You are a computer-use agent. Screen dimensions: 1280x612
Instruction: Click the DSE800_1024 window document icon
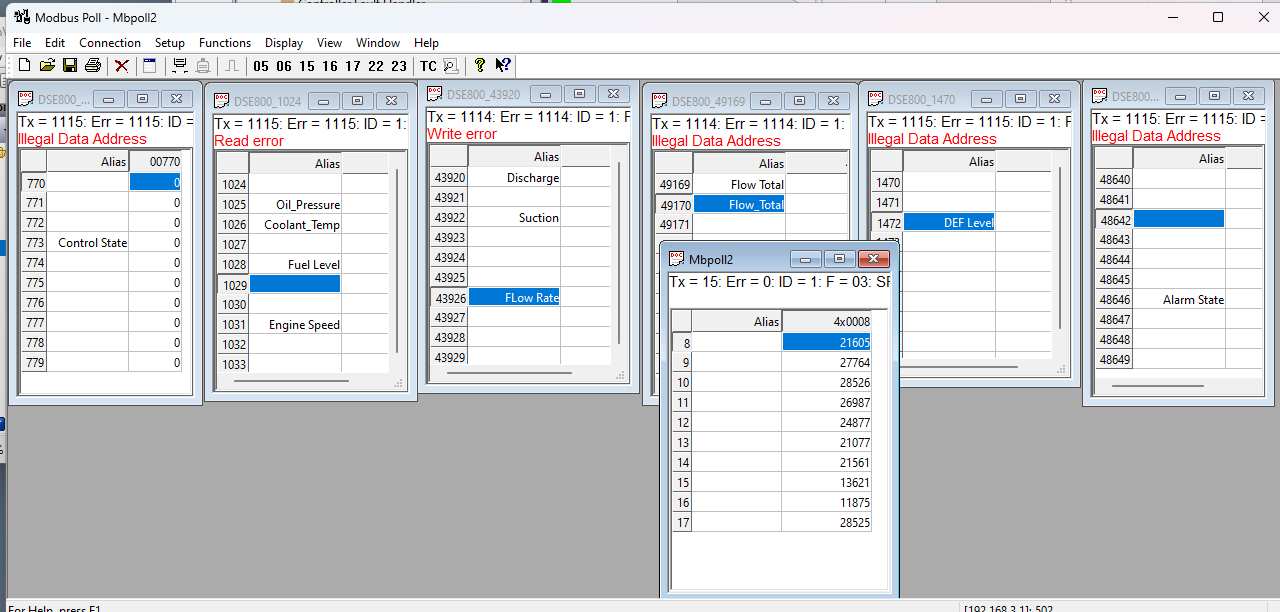click(x=222, y=101)
